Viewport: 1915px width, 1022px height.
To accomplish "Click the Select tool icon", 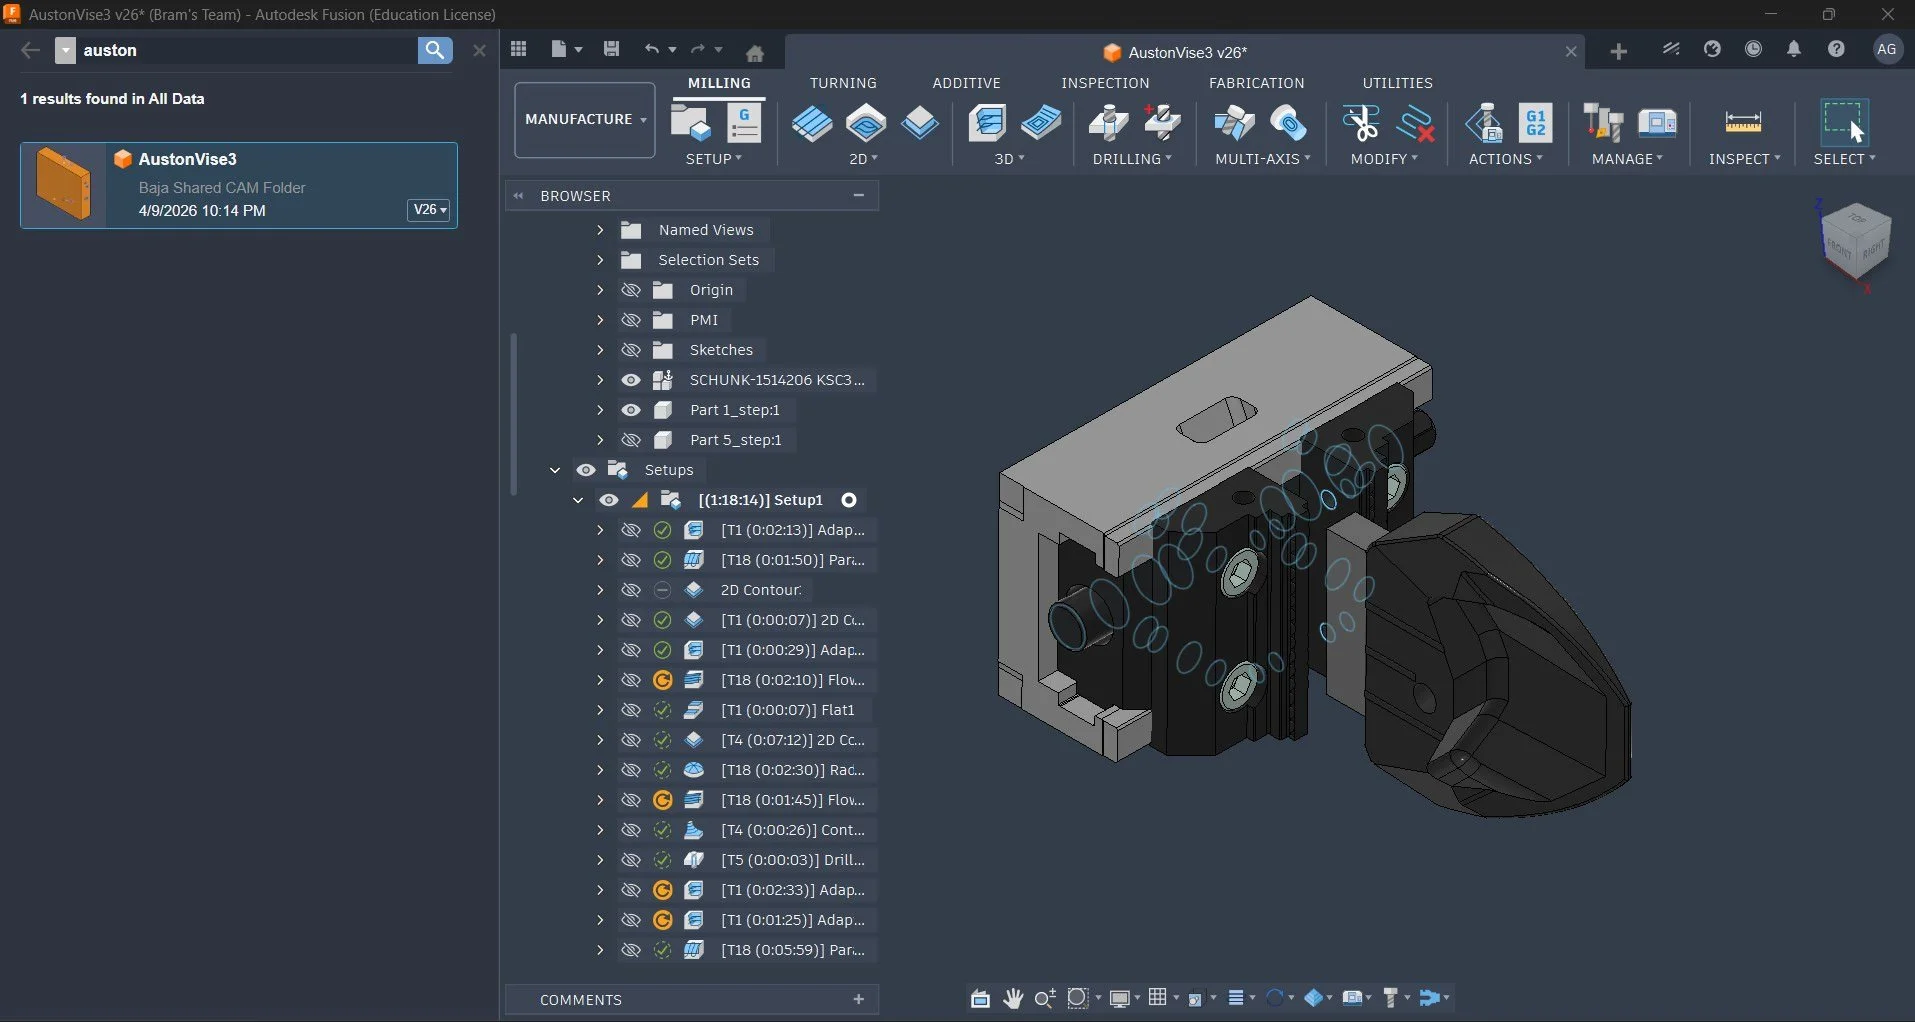I will (1844, 122).
